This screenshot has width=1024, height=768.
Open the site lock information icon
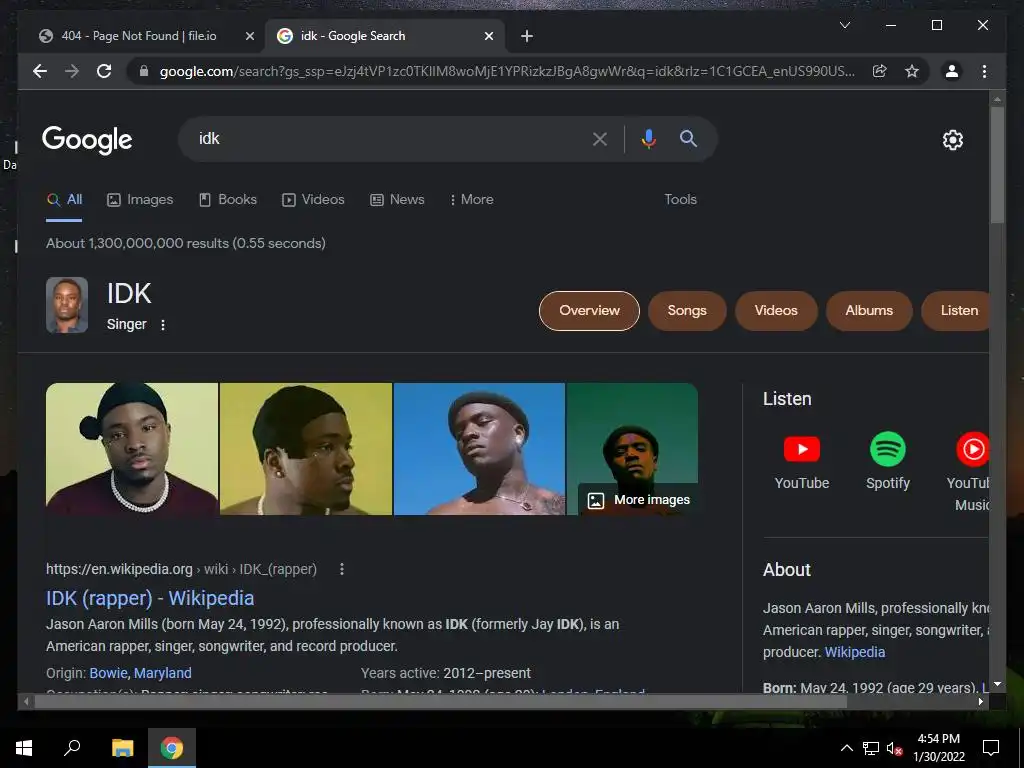click(x=144, y=71)
